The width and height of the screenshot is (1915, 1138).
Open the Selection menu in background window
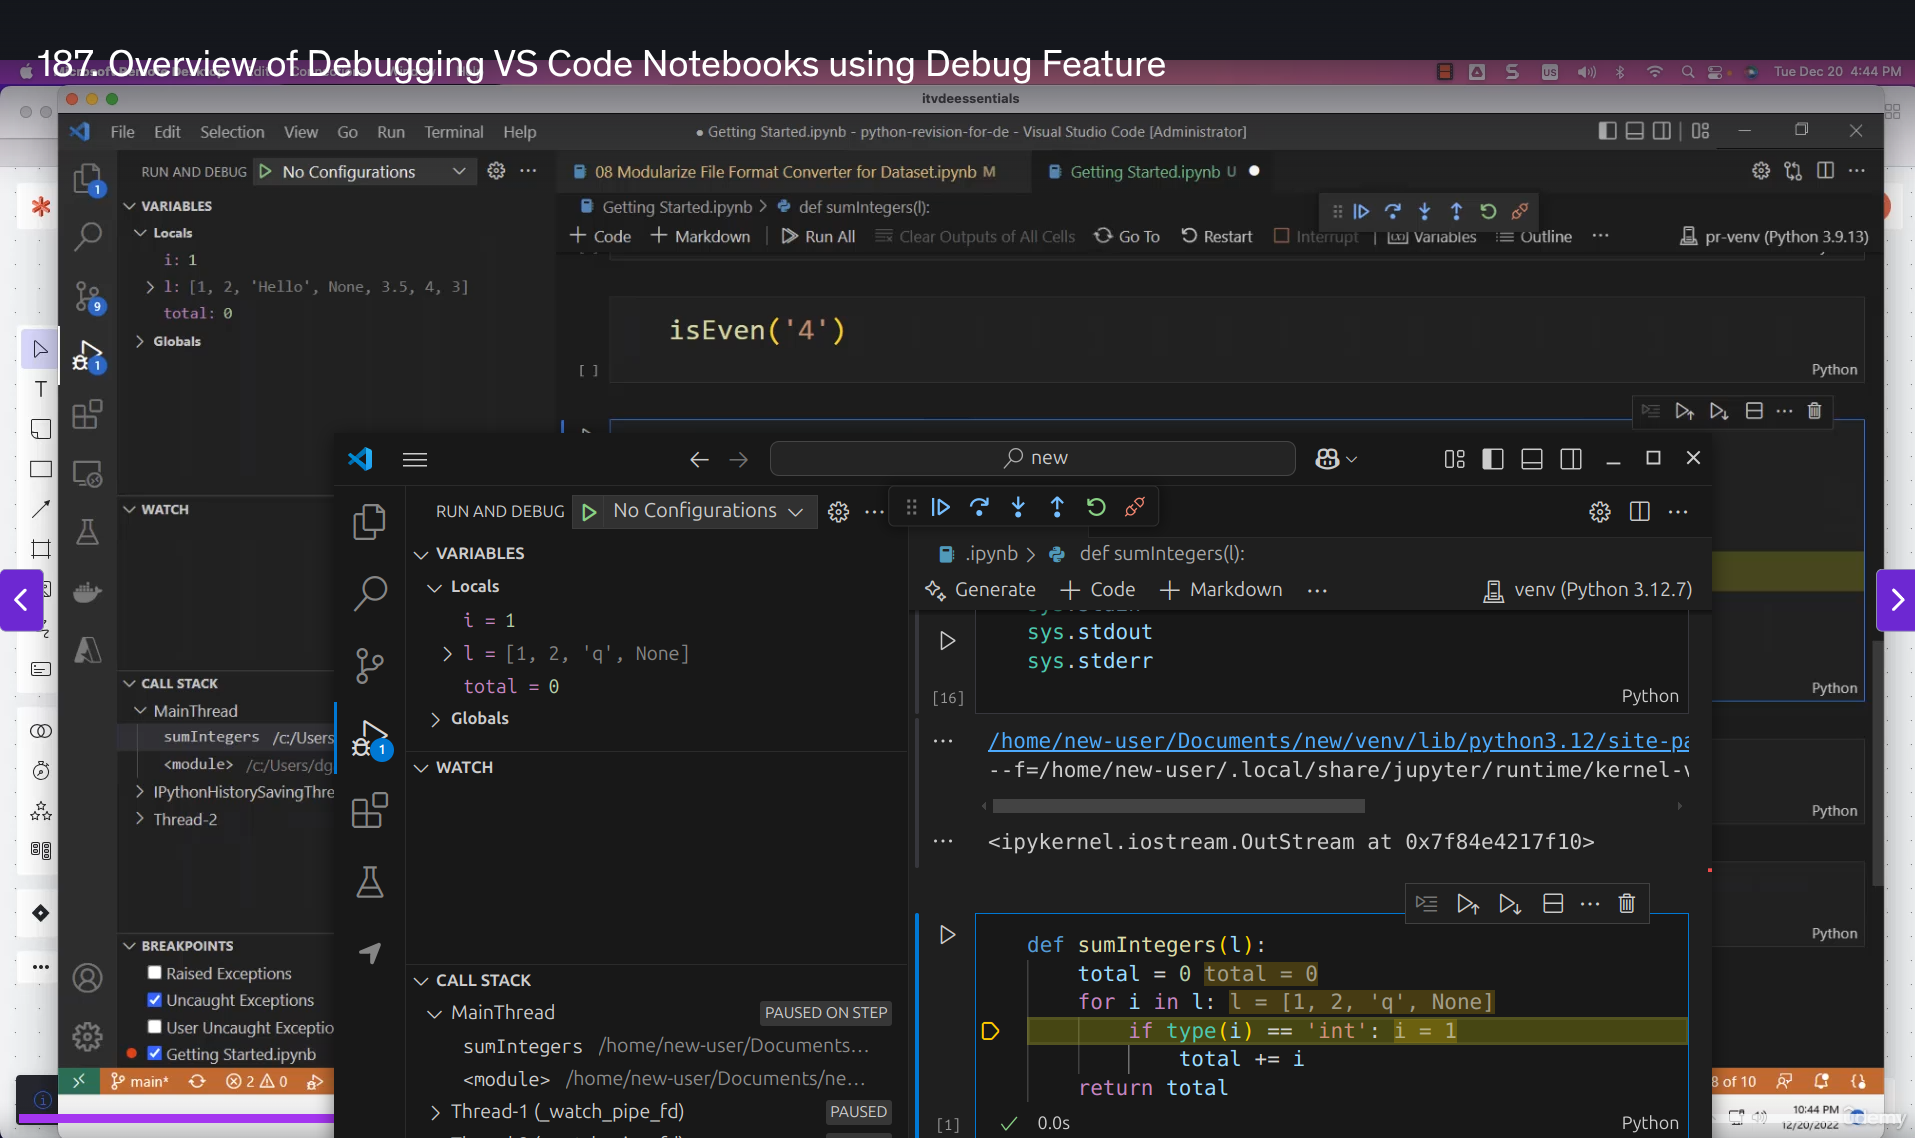pos(232,132)
